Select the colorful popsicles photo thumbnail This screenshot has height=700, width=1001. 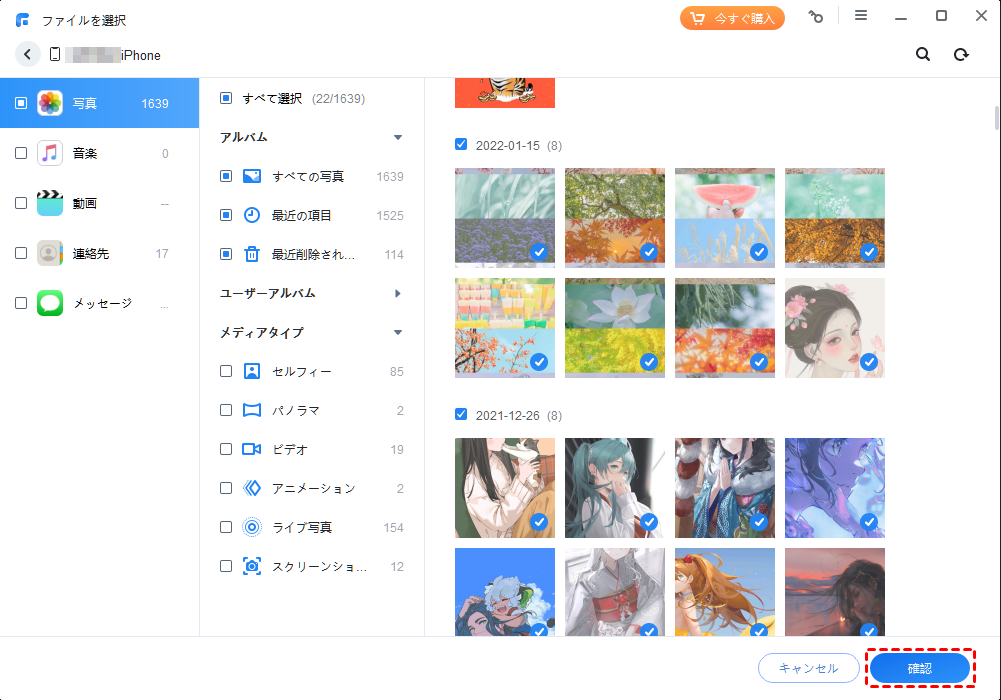point(505,327)
